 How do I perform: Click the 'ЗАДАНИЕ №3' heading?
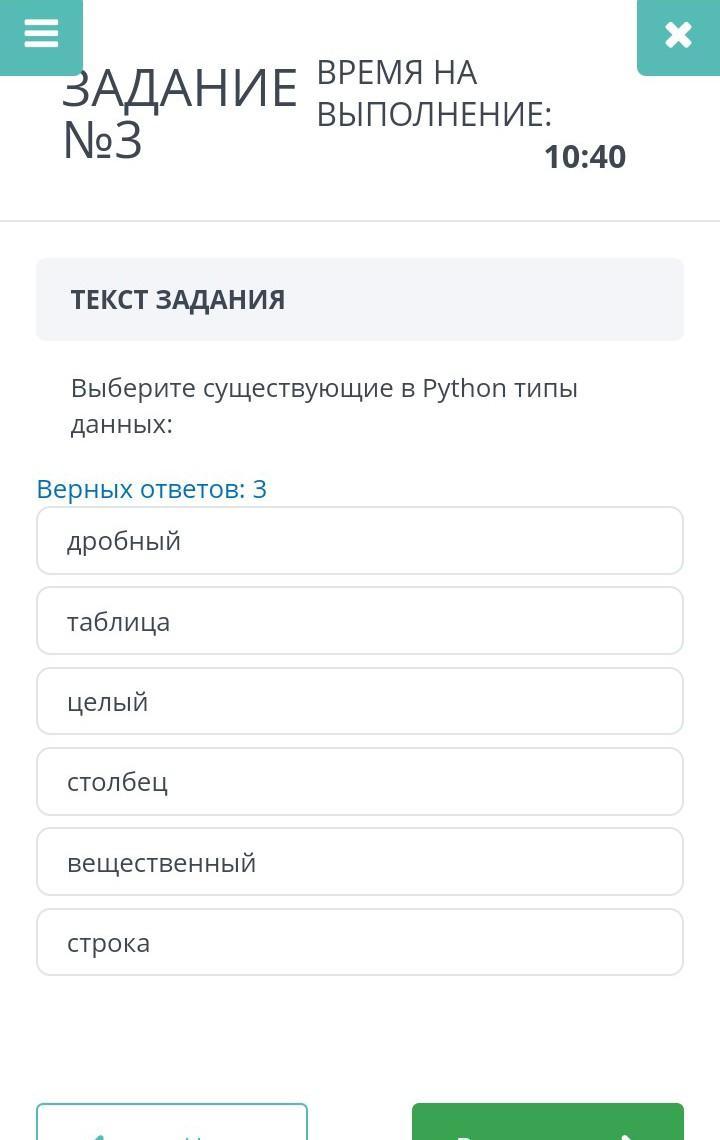pyautogui.click(x=178, y=113)
